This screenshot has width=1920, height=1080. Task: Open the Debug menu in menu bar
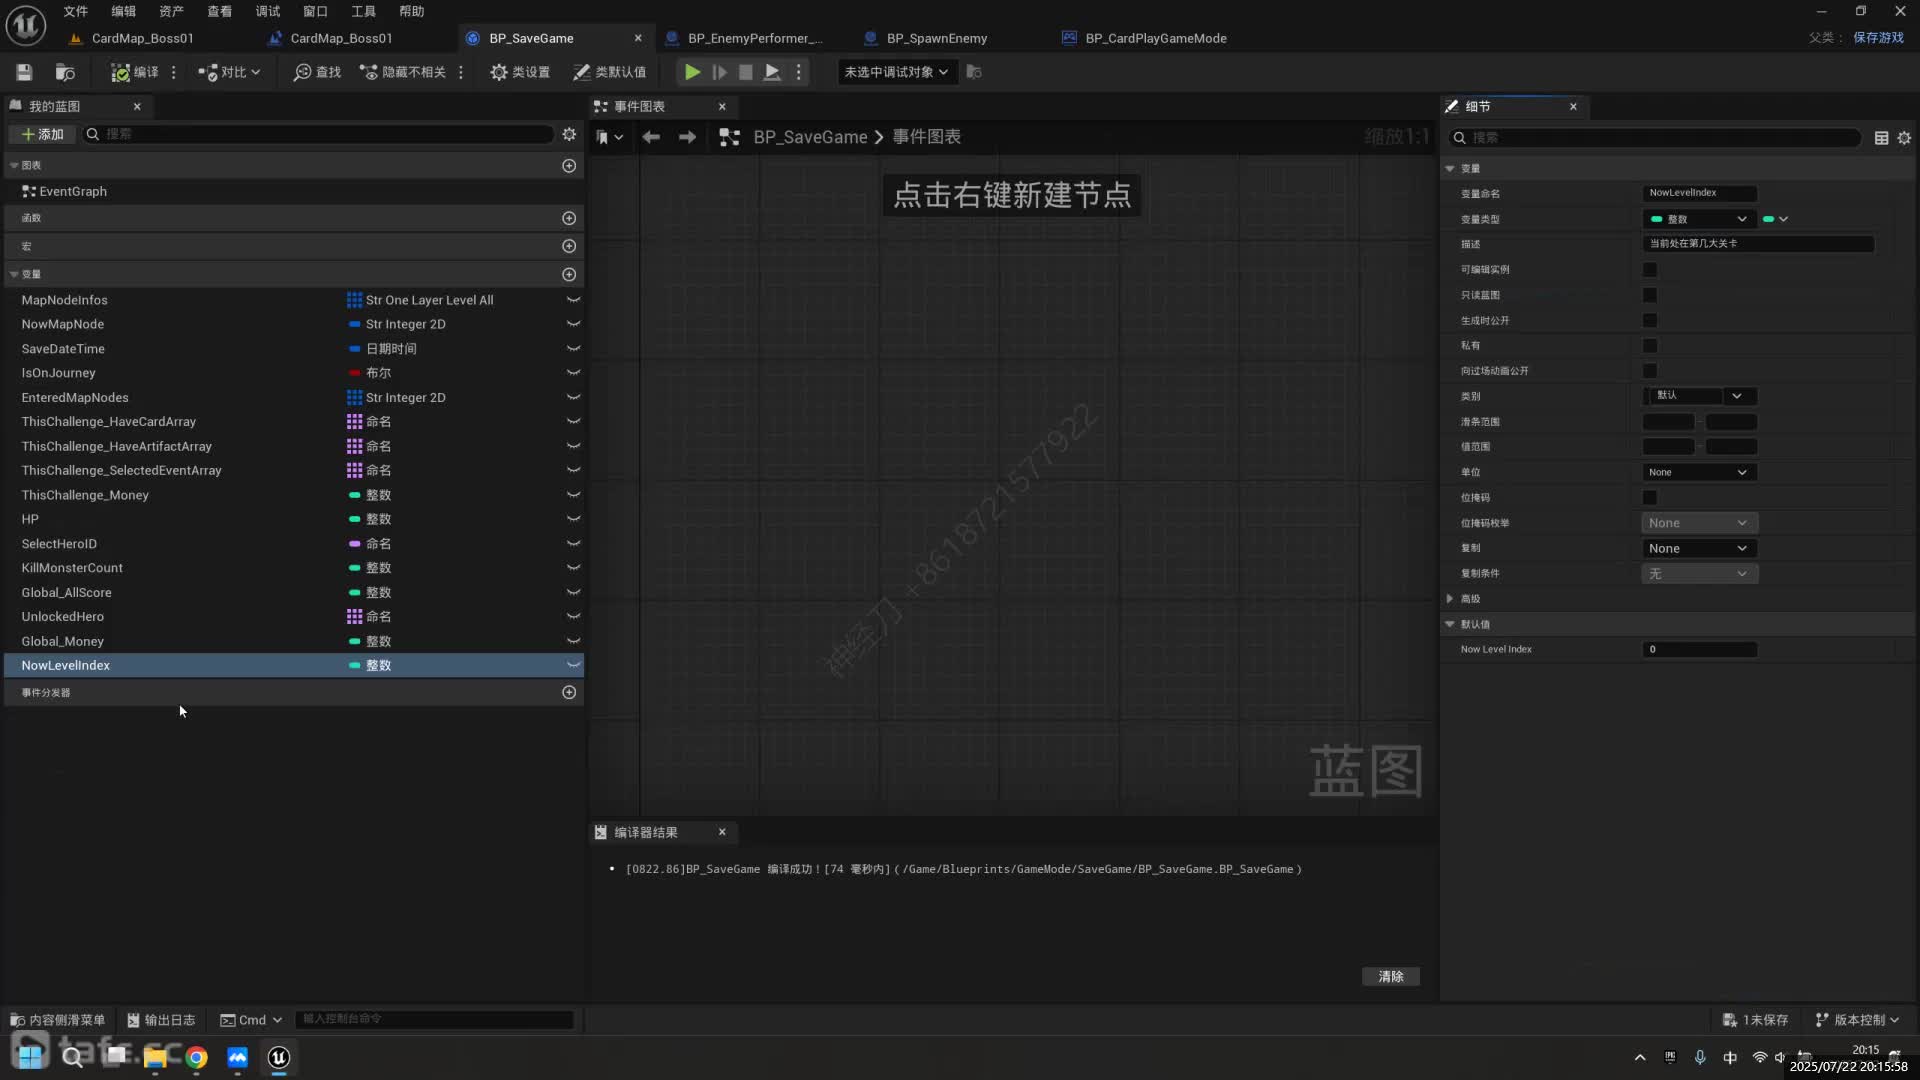click(x=267, y=11)
